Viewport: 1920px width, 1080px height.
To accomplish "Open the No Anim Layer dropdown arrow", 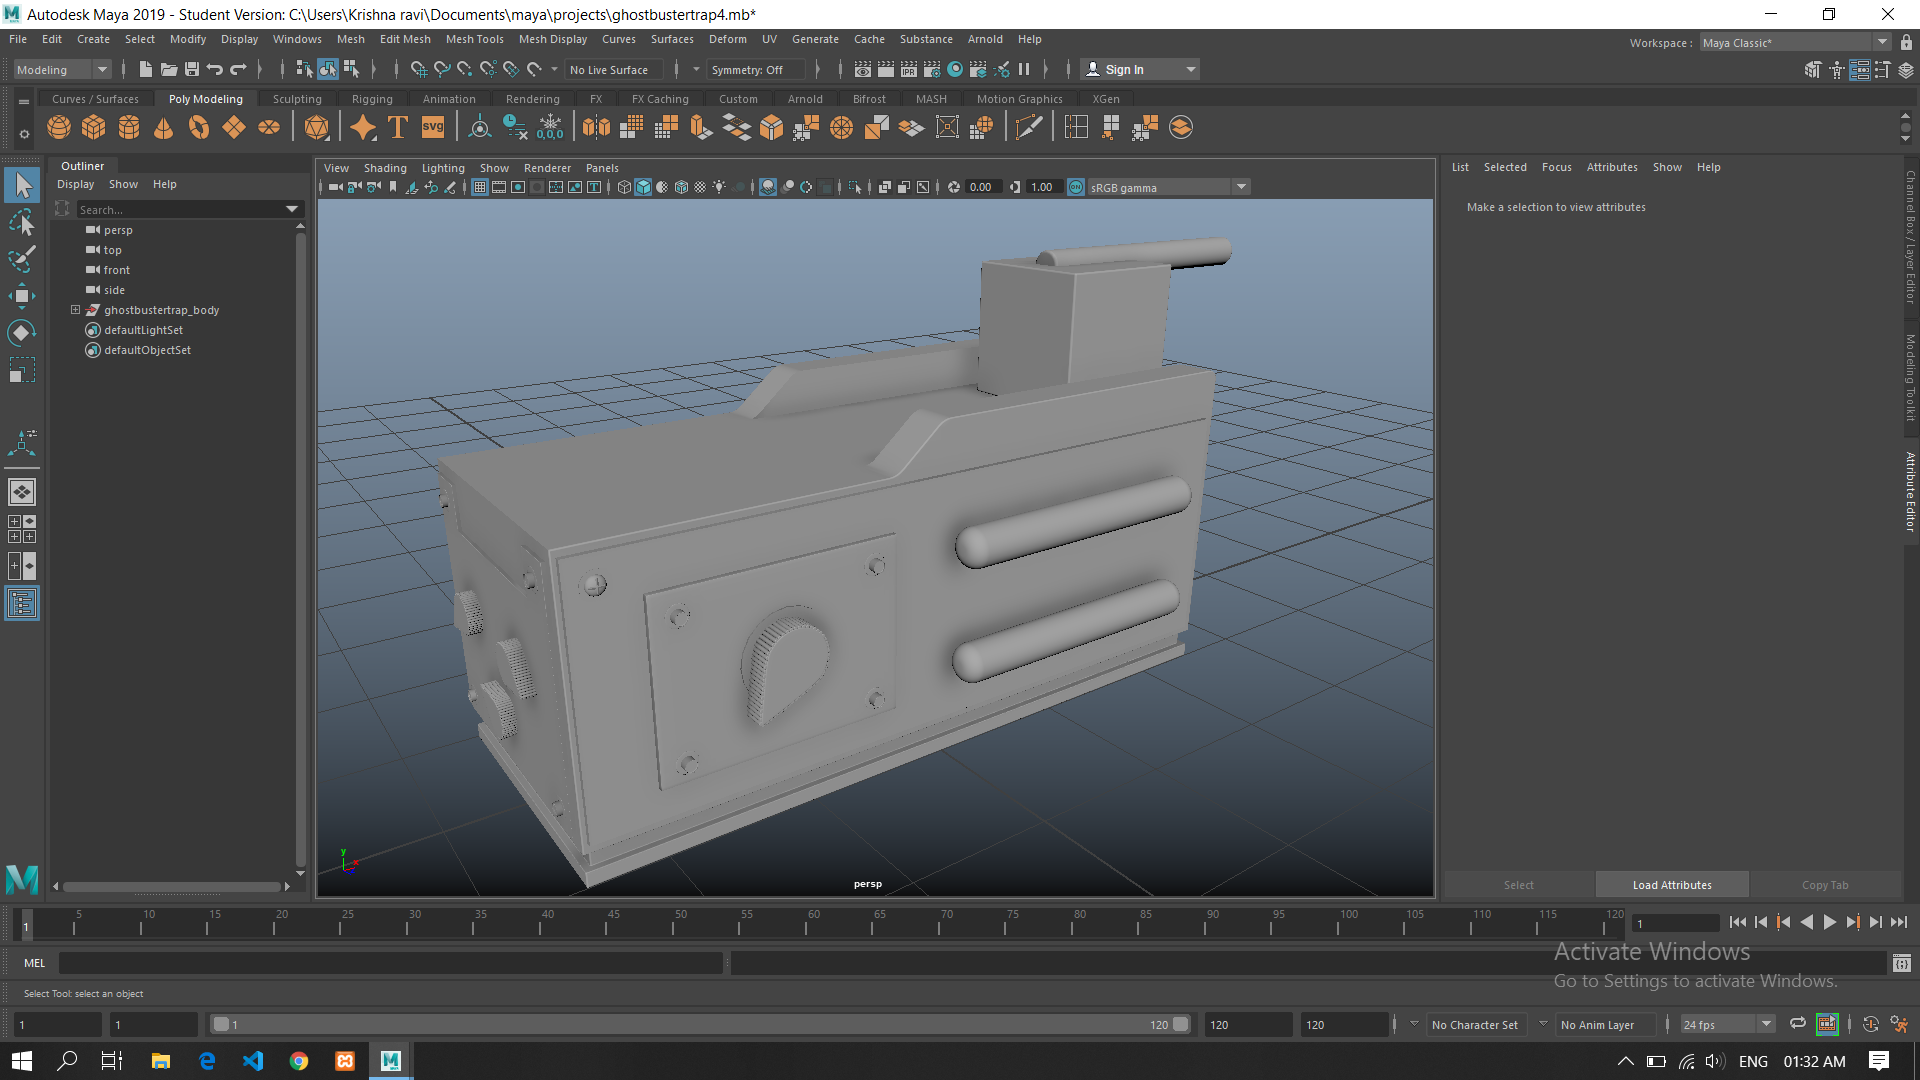I will 1543,1024.
